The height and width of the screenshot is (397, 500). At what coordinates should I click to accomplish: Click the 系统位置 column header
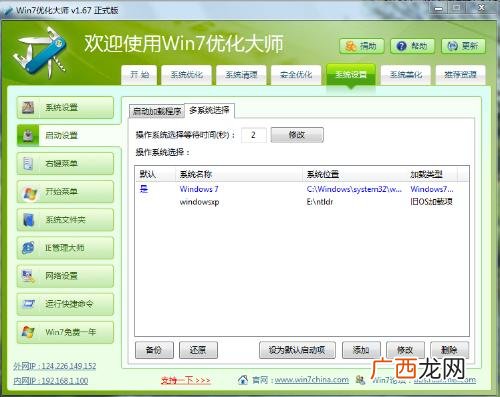point(354,174)
